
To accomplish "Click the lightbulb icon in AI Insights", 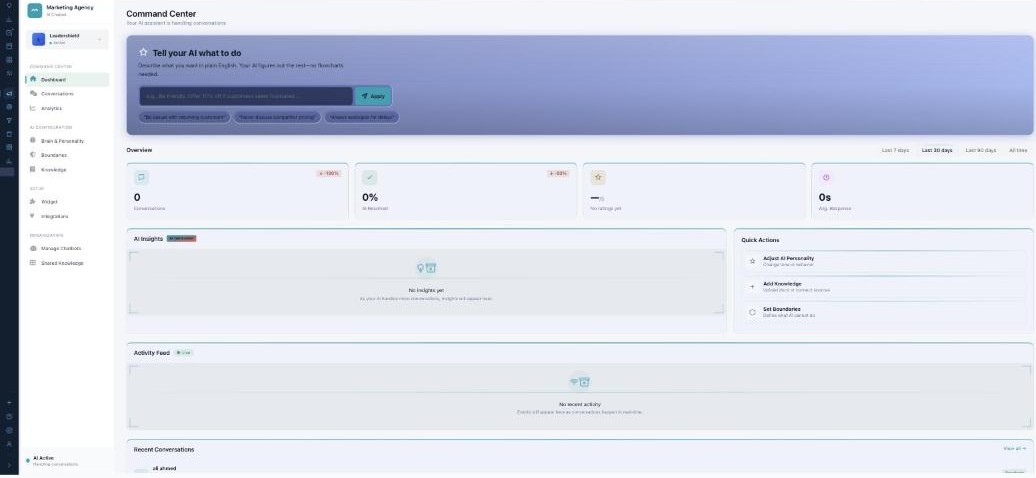I will (x=420, y=268).
